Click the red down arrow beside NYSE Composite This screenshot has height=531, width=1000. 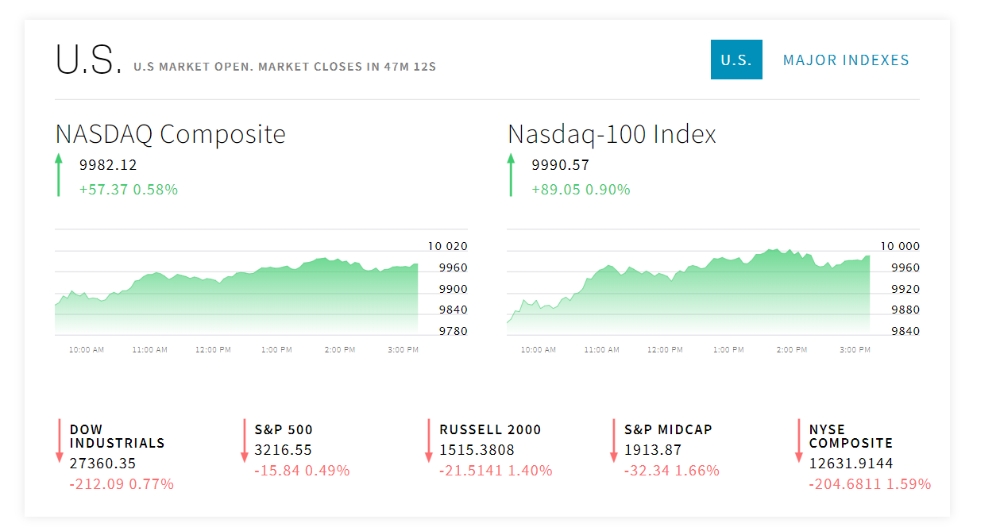(798, 441)
